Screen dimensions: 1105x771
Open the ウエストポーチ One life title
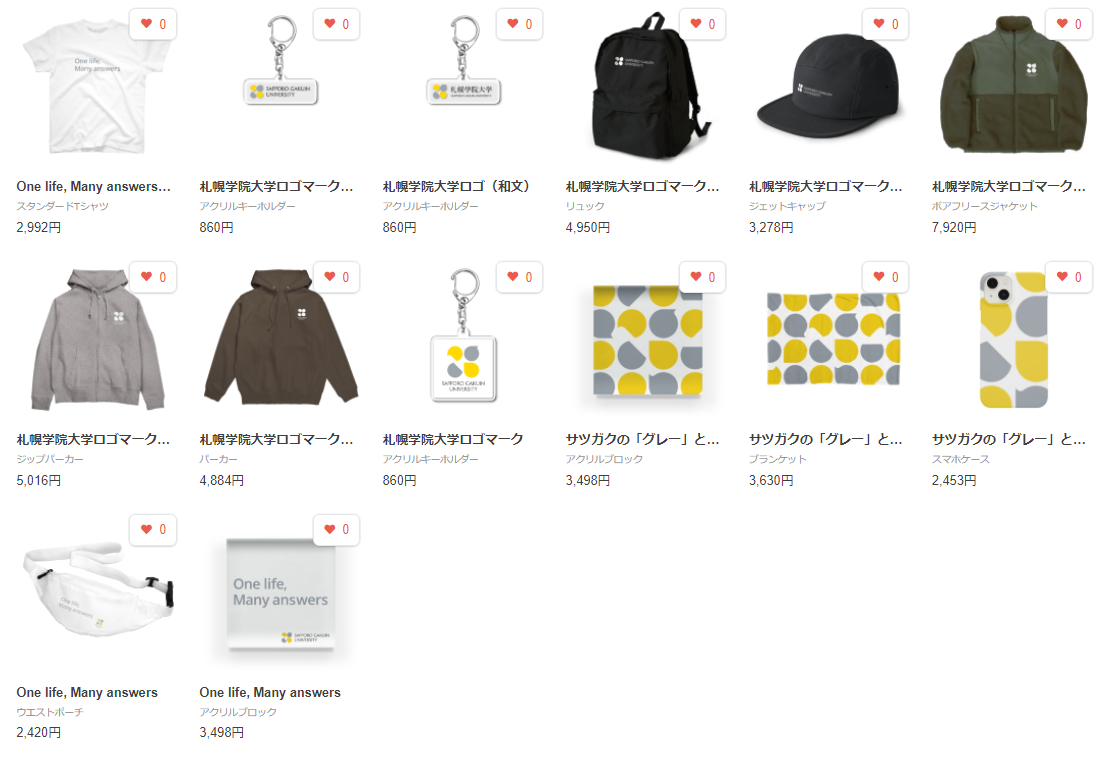(87, 693)
